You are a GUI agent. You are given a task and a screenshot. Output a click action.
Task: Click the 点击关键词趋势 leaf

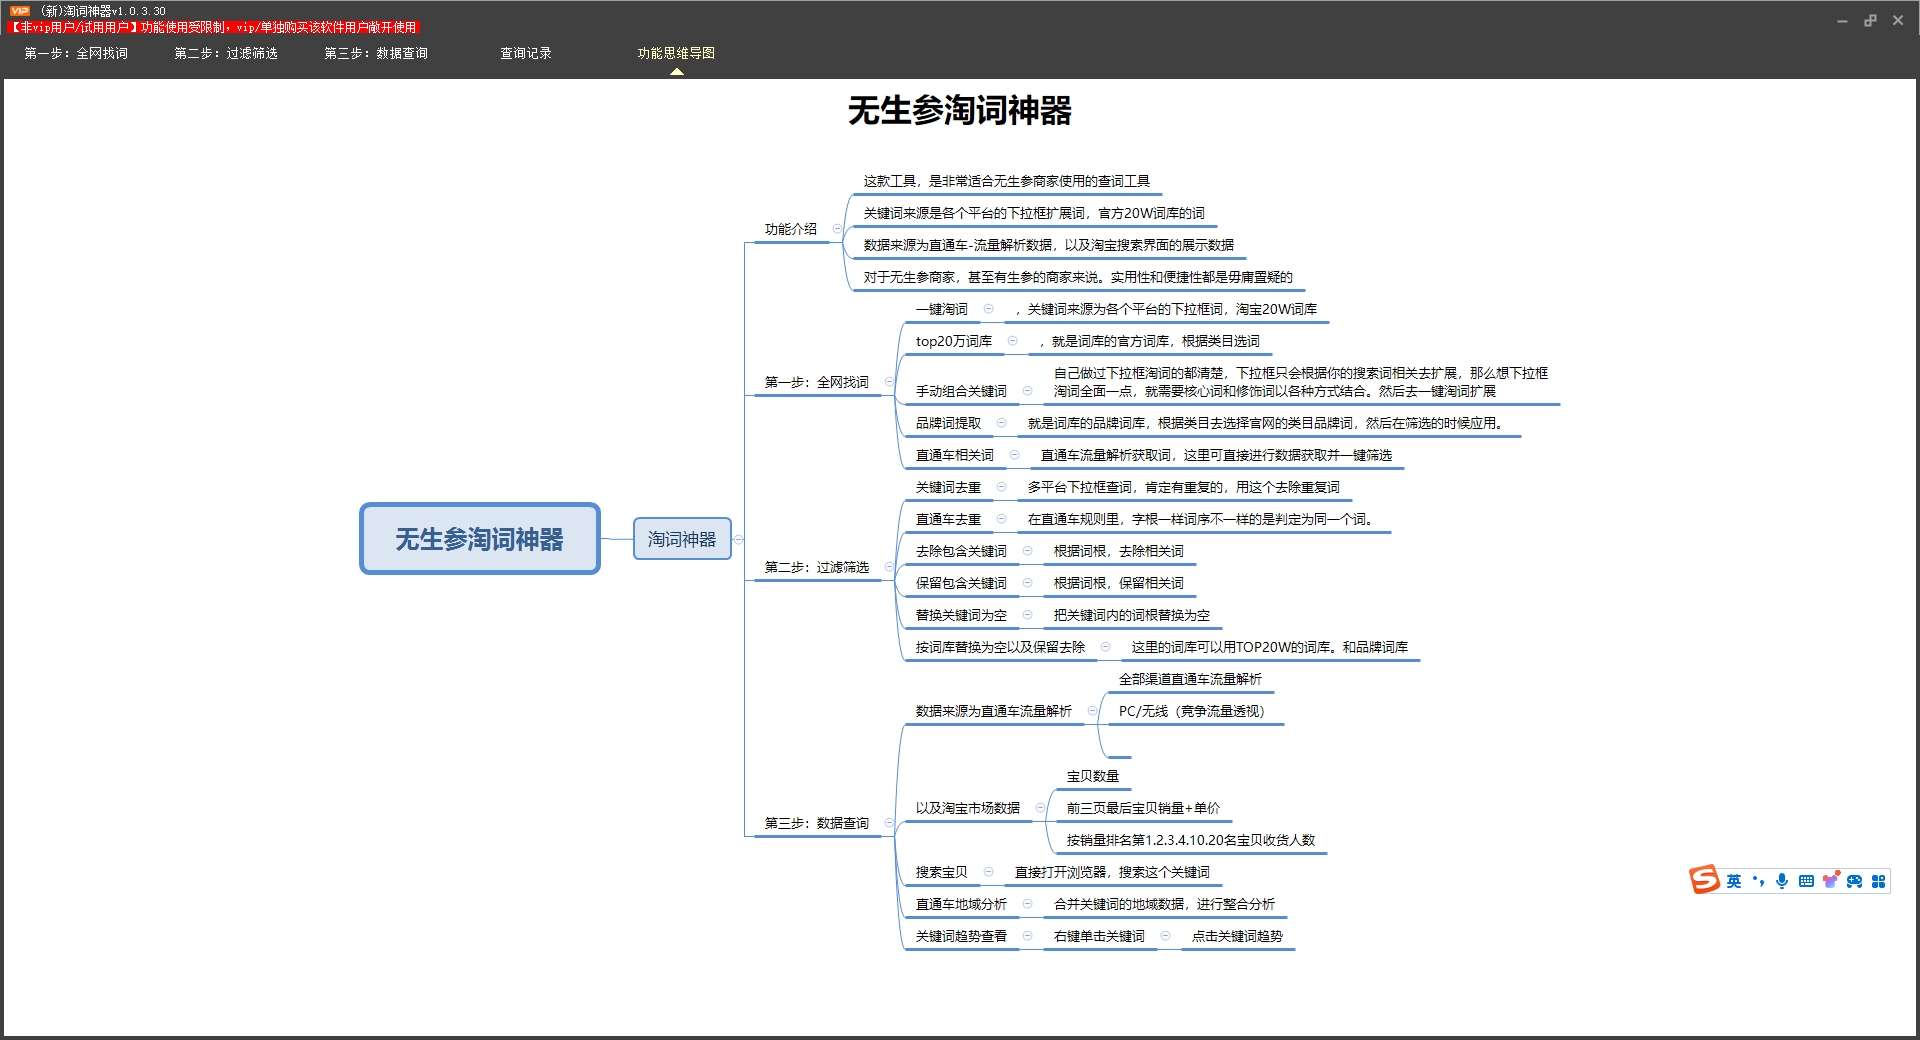[1237, 936]
